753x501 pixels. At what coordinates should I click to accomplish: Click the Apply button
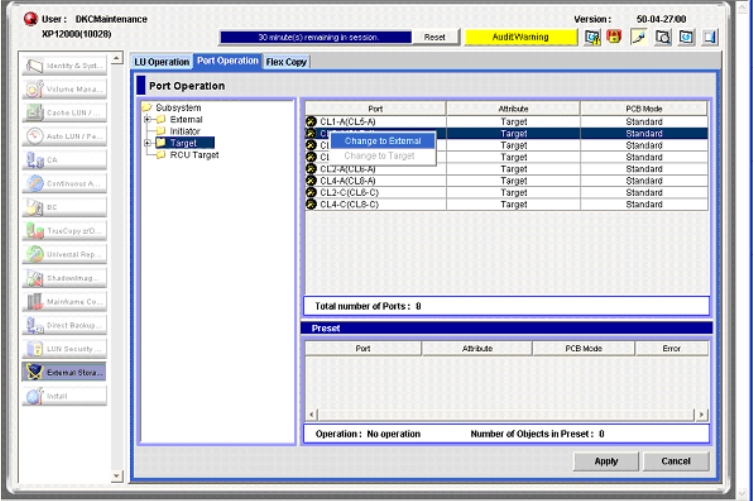(x=605, y=461)
